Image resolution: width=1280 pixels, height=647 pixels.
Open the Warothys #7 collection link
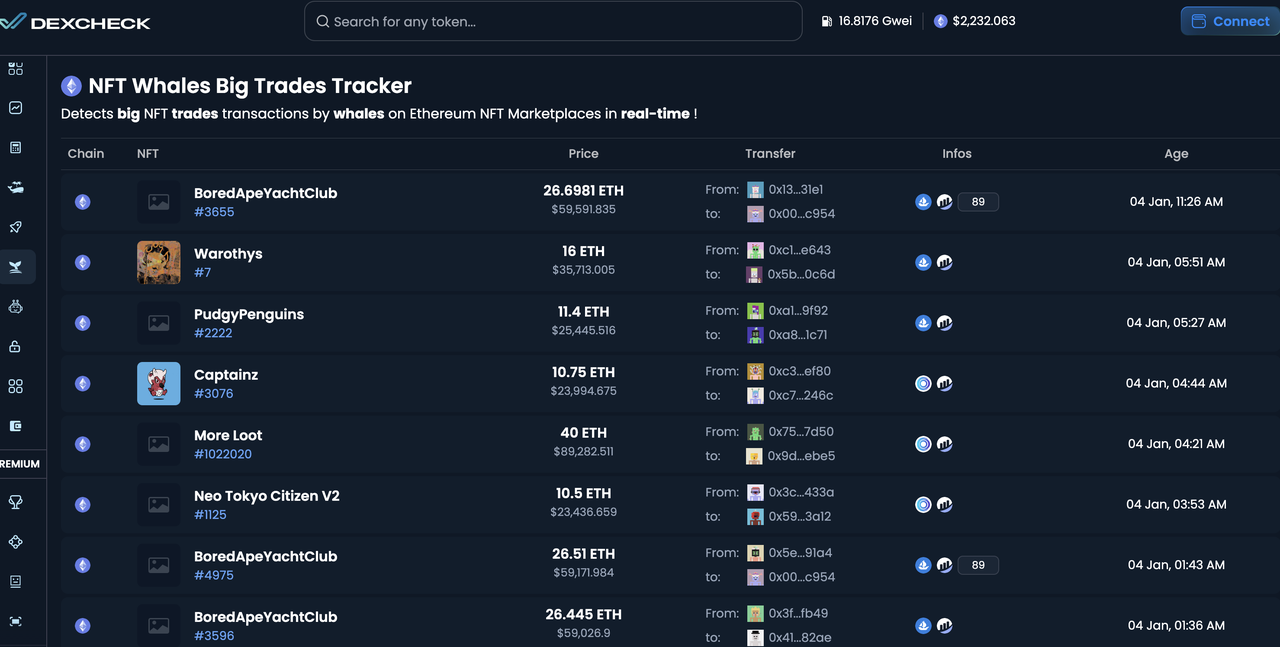point(228,253)
